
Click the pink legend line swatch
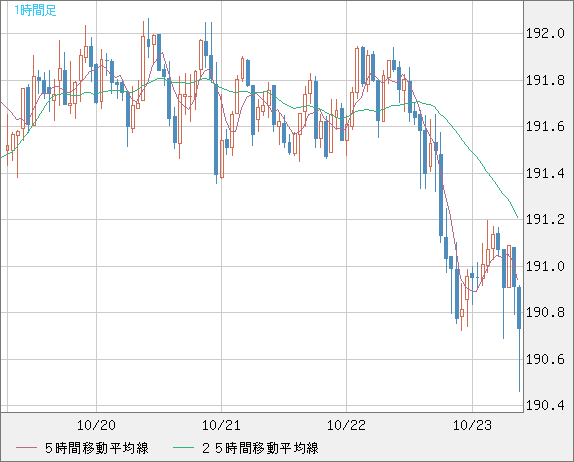tap(26, 448)
